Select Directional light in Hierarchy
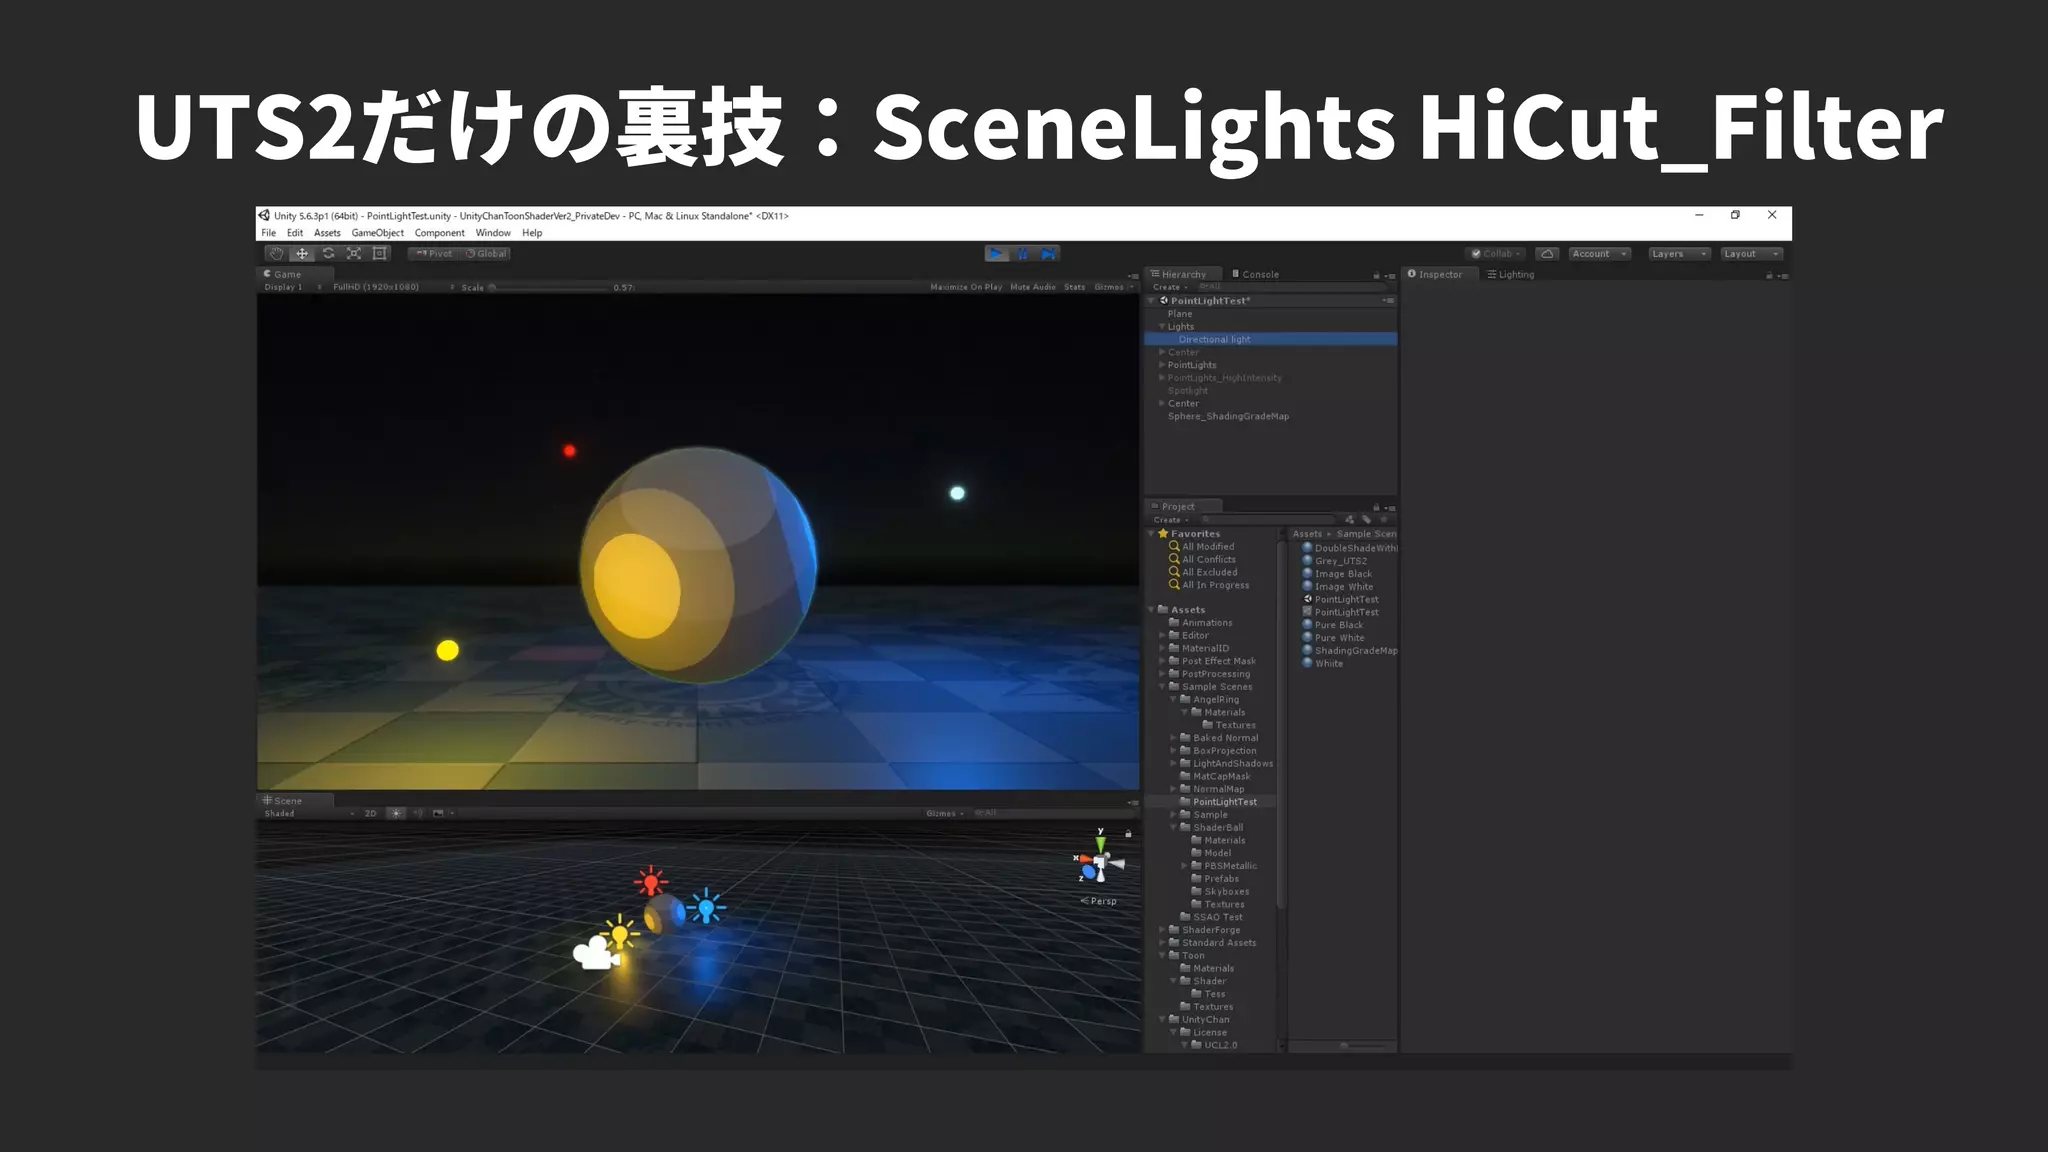Viewport: 2048px width, 1152px height. (x=1271, y=339)
